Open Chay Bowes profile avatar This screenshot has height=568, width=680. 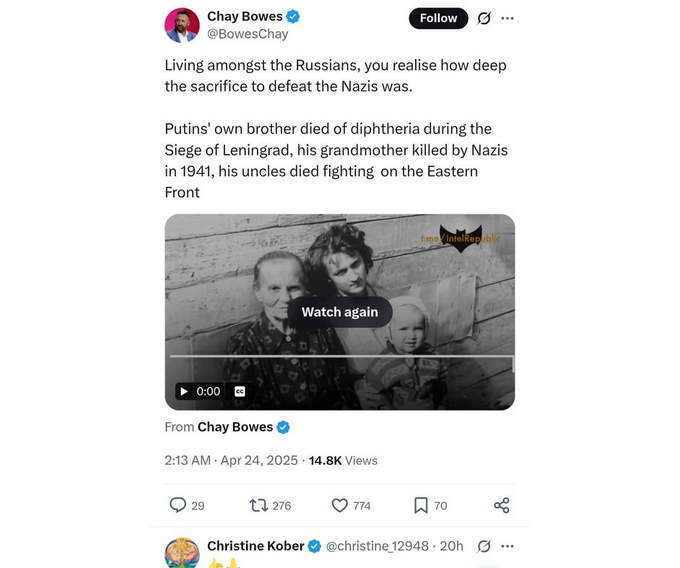coord(181,25)
